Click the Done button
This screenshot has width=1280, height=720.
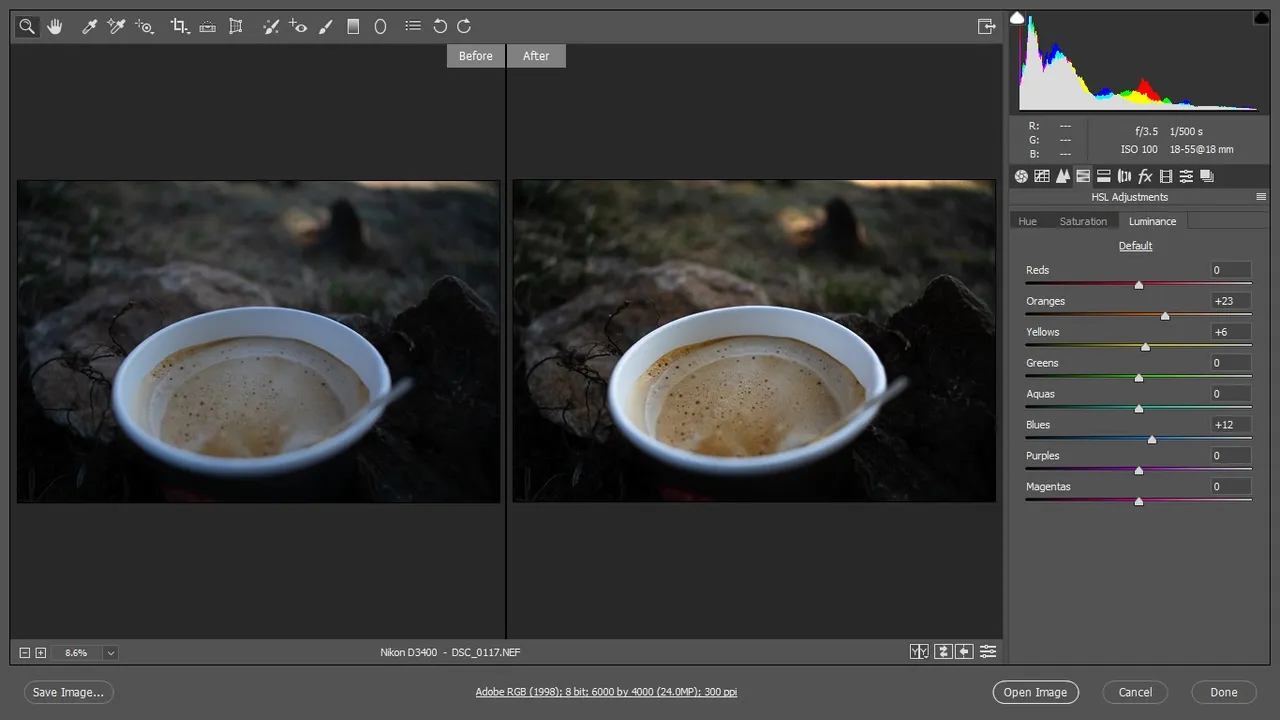(x=1224, y=692)
